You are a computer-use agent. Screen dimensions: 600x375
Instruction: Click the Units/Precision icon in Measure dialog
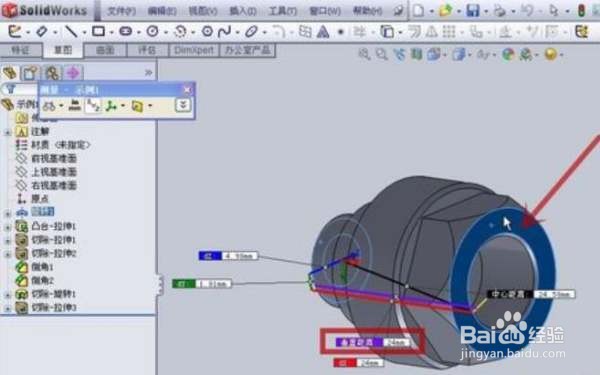pyautogui.click(x=75, y=106)
